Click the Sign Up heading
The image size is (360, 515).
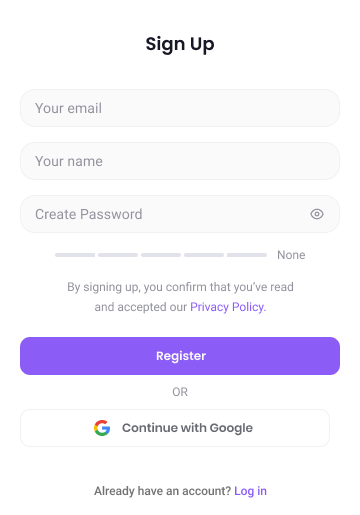[180, 44]
